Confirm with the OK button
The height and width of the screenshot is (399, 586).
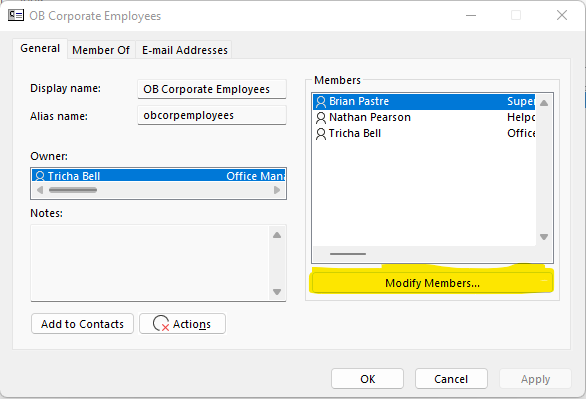tap(367, 379)
